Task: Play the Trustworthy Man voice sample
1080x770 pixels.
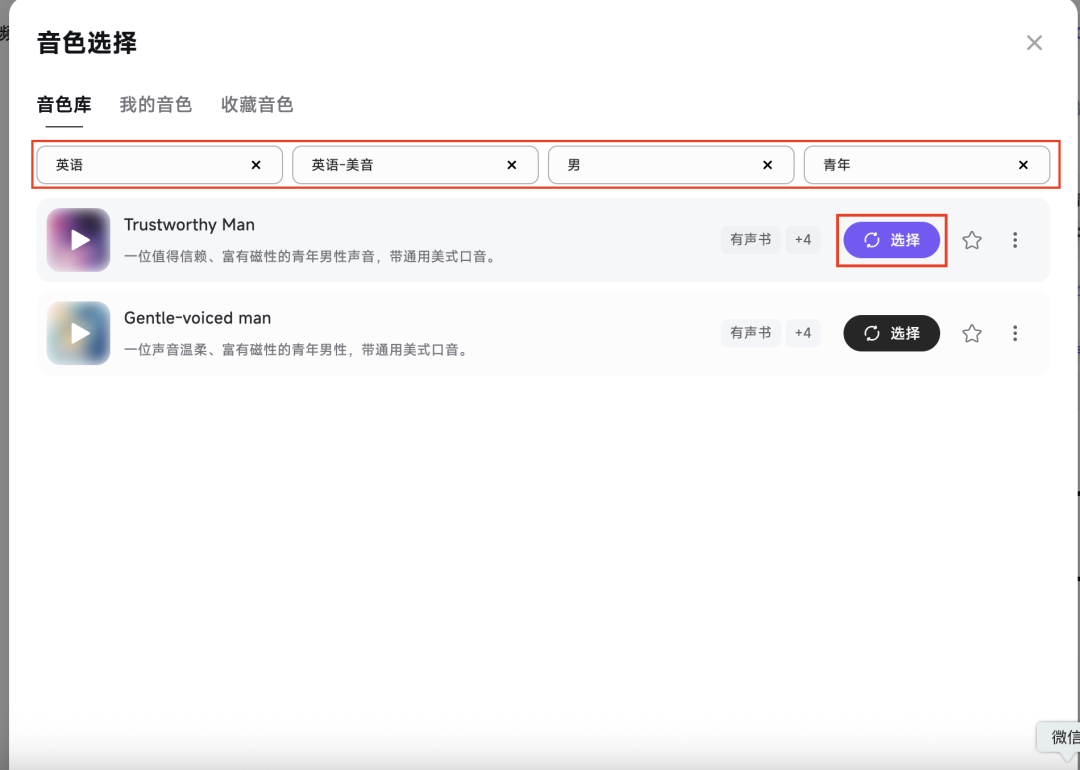Action: (x=78, y=240)
